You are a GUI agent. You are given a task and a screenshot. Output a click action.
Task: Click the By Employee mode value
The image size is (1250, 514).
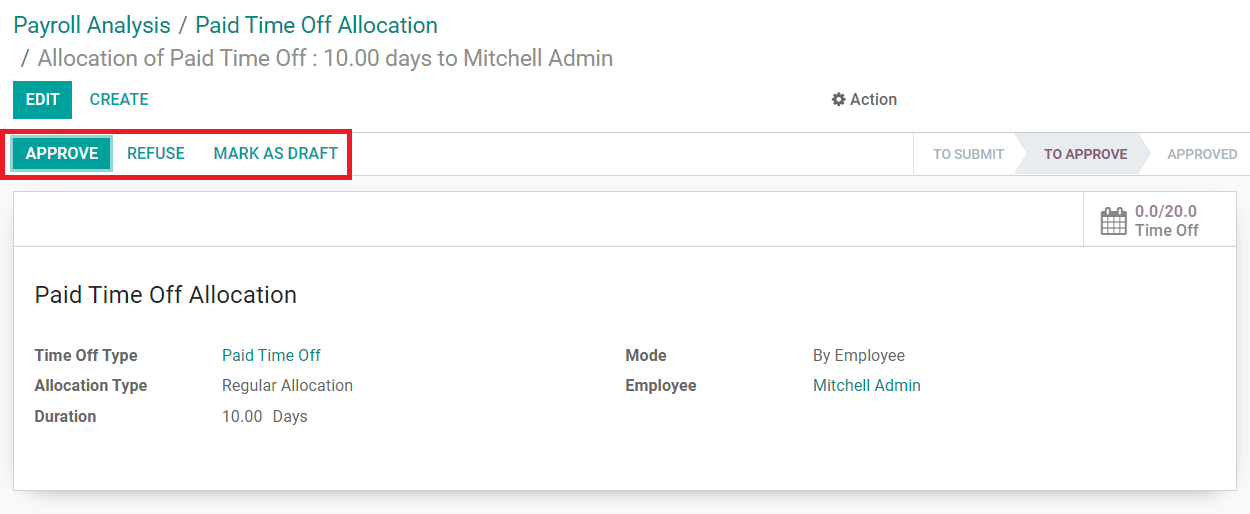[859, 355]
